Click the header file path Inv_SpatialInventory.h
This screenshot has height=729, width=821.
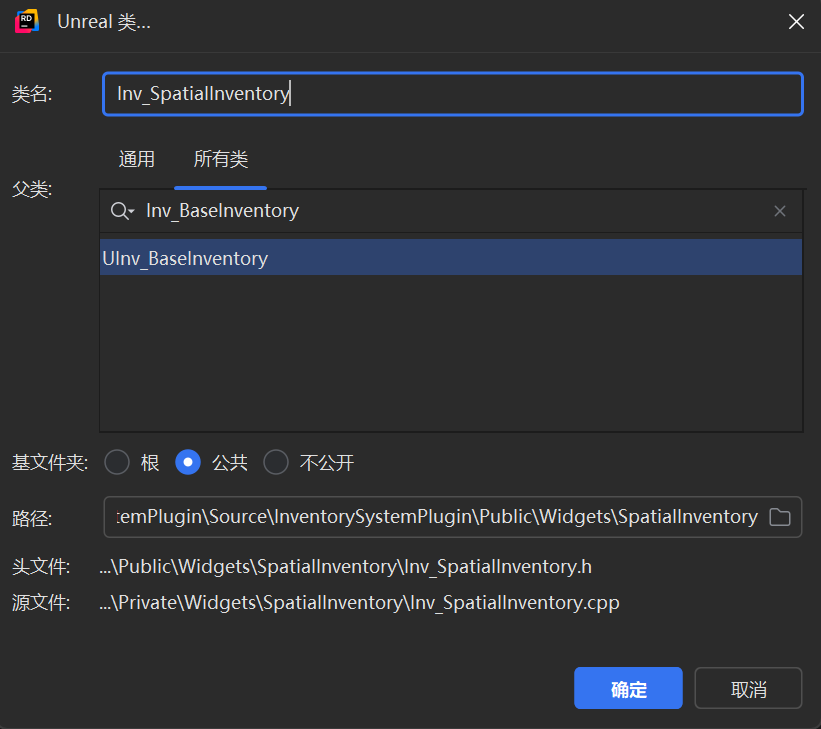coord(346,567)
